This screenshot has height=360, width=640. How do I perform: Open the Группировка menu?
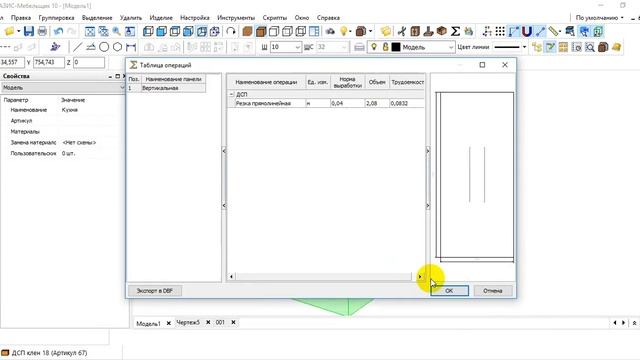(56, 18)
